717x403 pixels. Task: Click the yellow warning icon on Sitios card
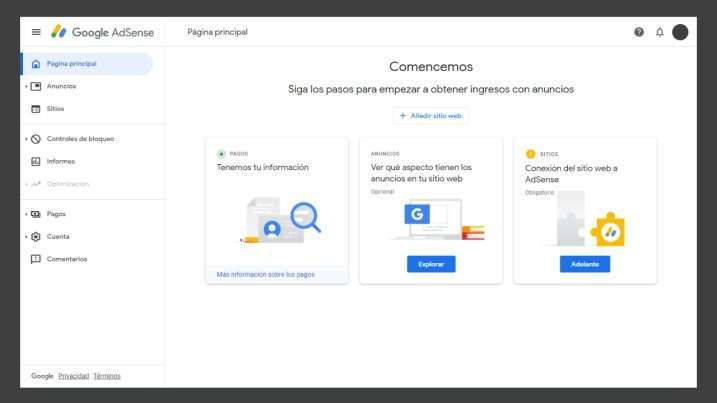click(530, 154)
